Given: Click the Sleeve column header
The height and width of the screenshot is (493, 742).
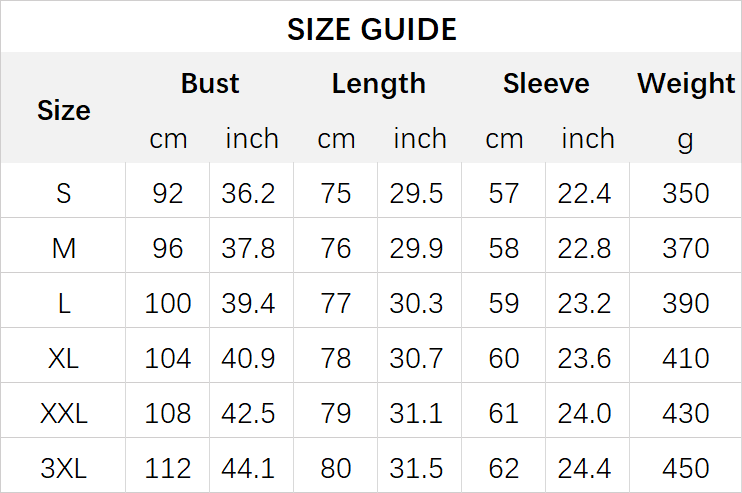Looking at the screenshot, I should point(546,84).
